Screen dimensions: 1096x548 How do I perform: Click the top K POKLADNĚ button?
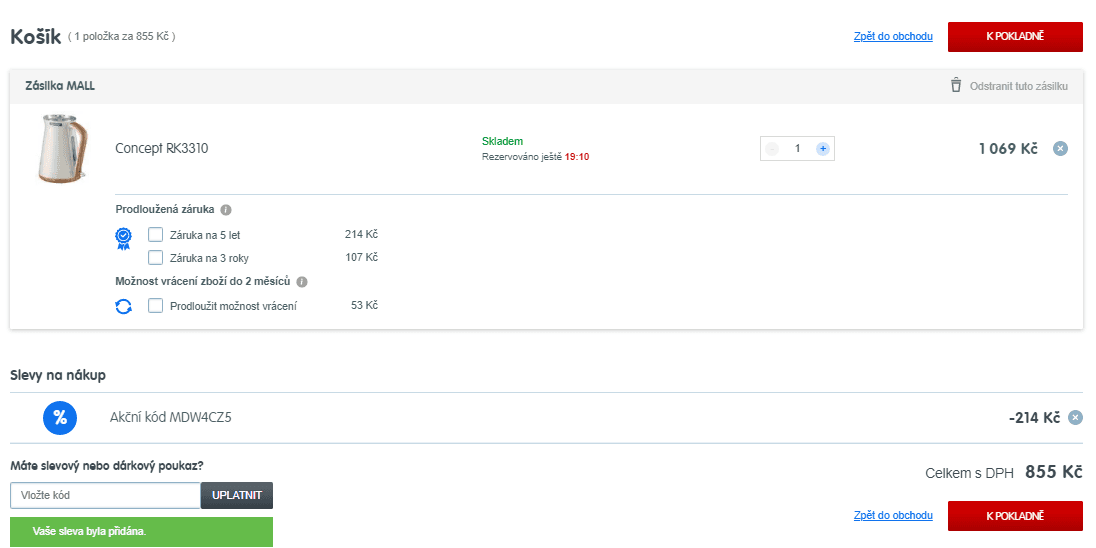click(1015, 36)
